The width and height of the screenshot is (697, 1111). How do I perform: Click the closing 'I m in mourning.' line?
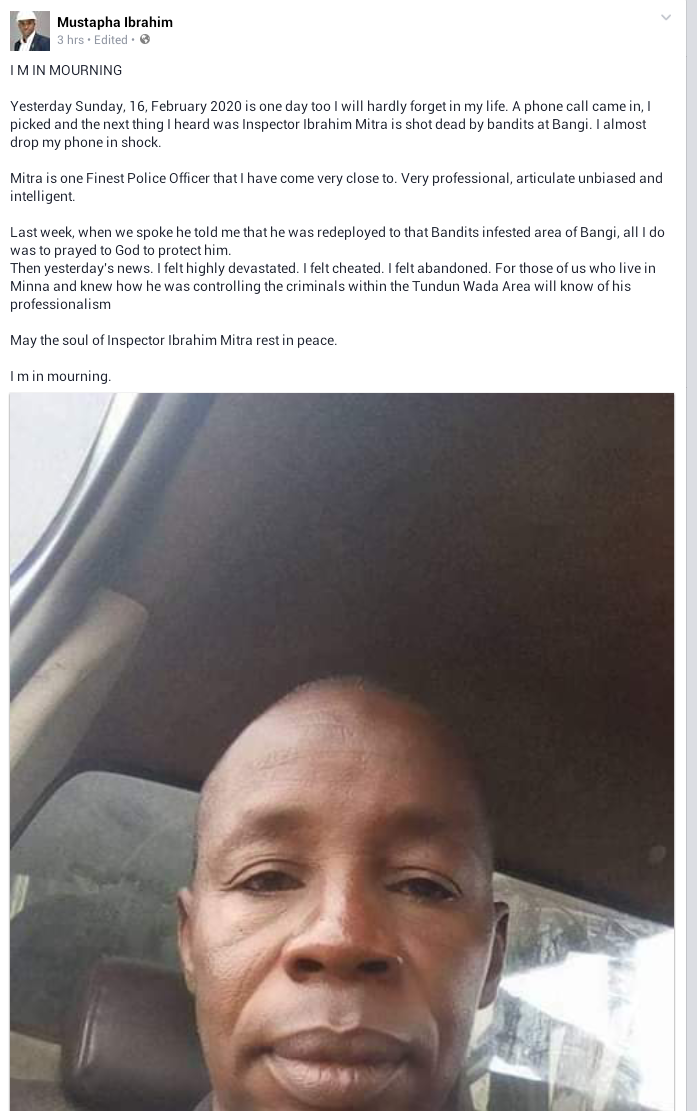60,376
